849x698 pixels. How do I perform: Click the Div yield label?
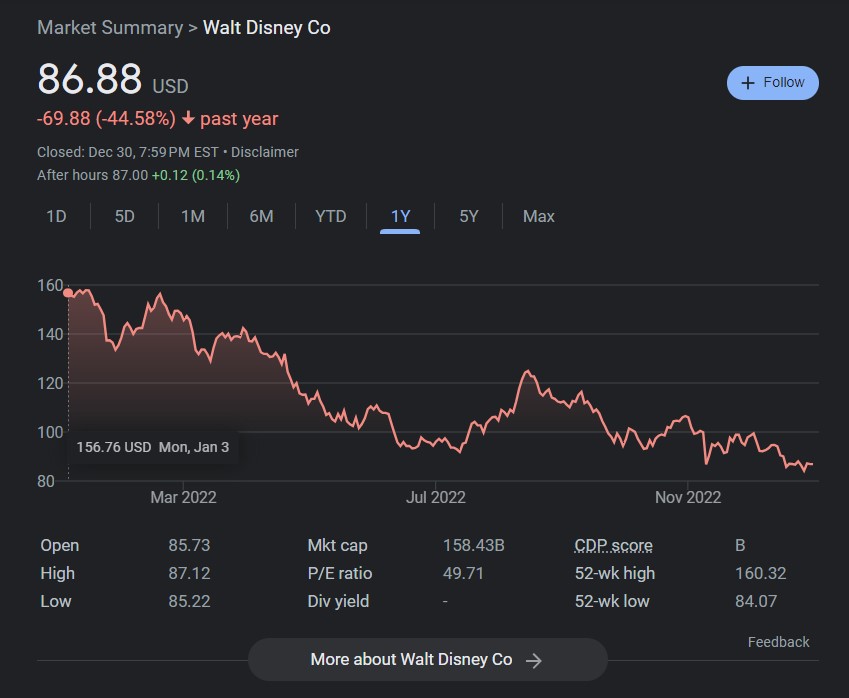[x=338, y=602]
